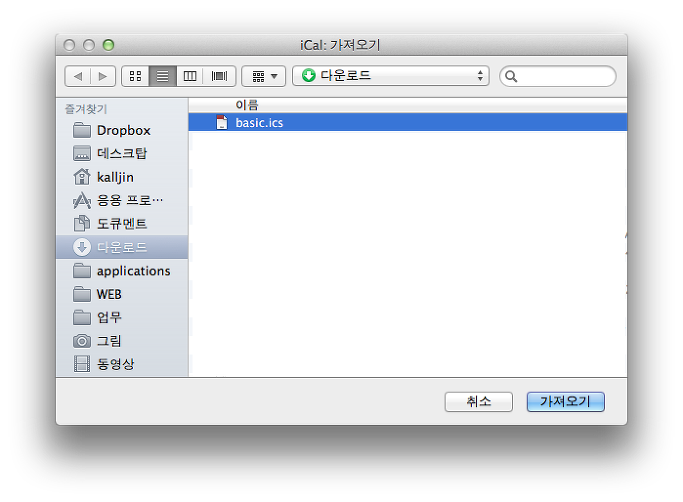
Task: Click the magnifier icon in search box
Action: click(511, 77)
